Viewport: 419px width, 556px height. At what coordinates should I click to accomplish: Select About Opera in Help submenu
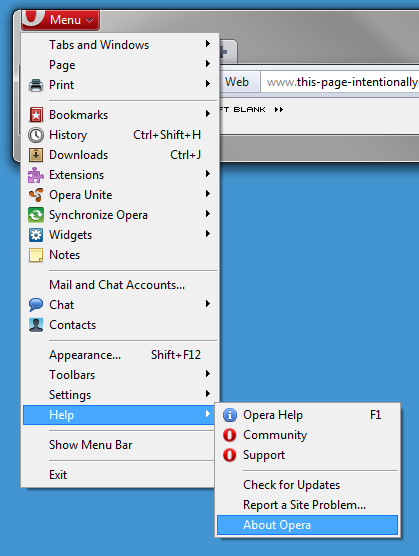click(x=307, y=525)
